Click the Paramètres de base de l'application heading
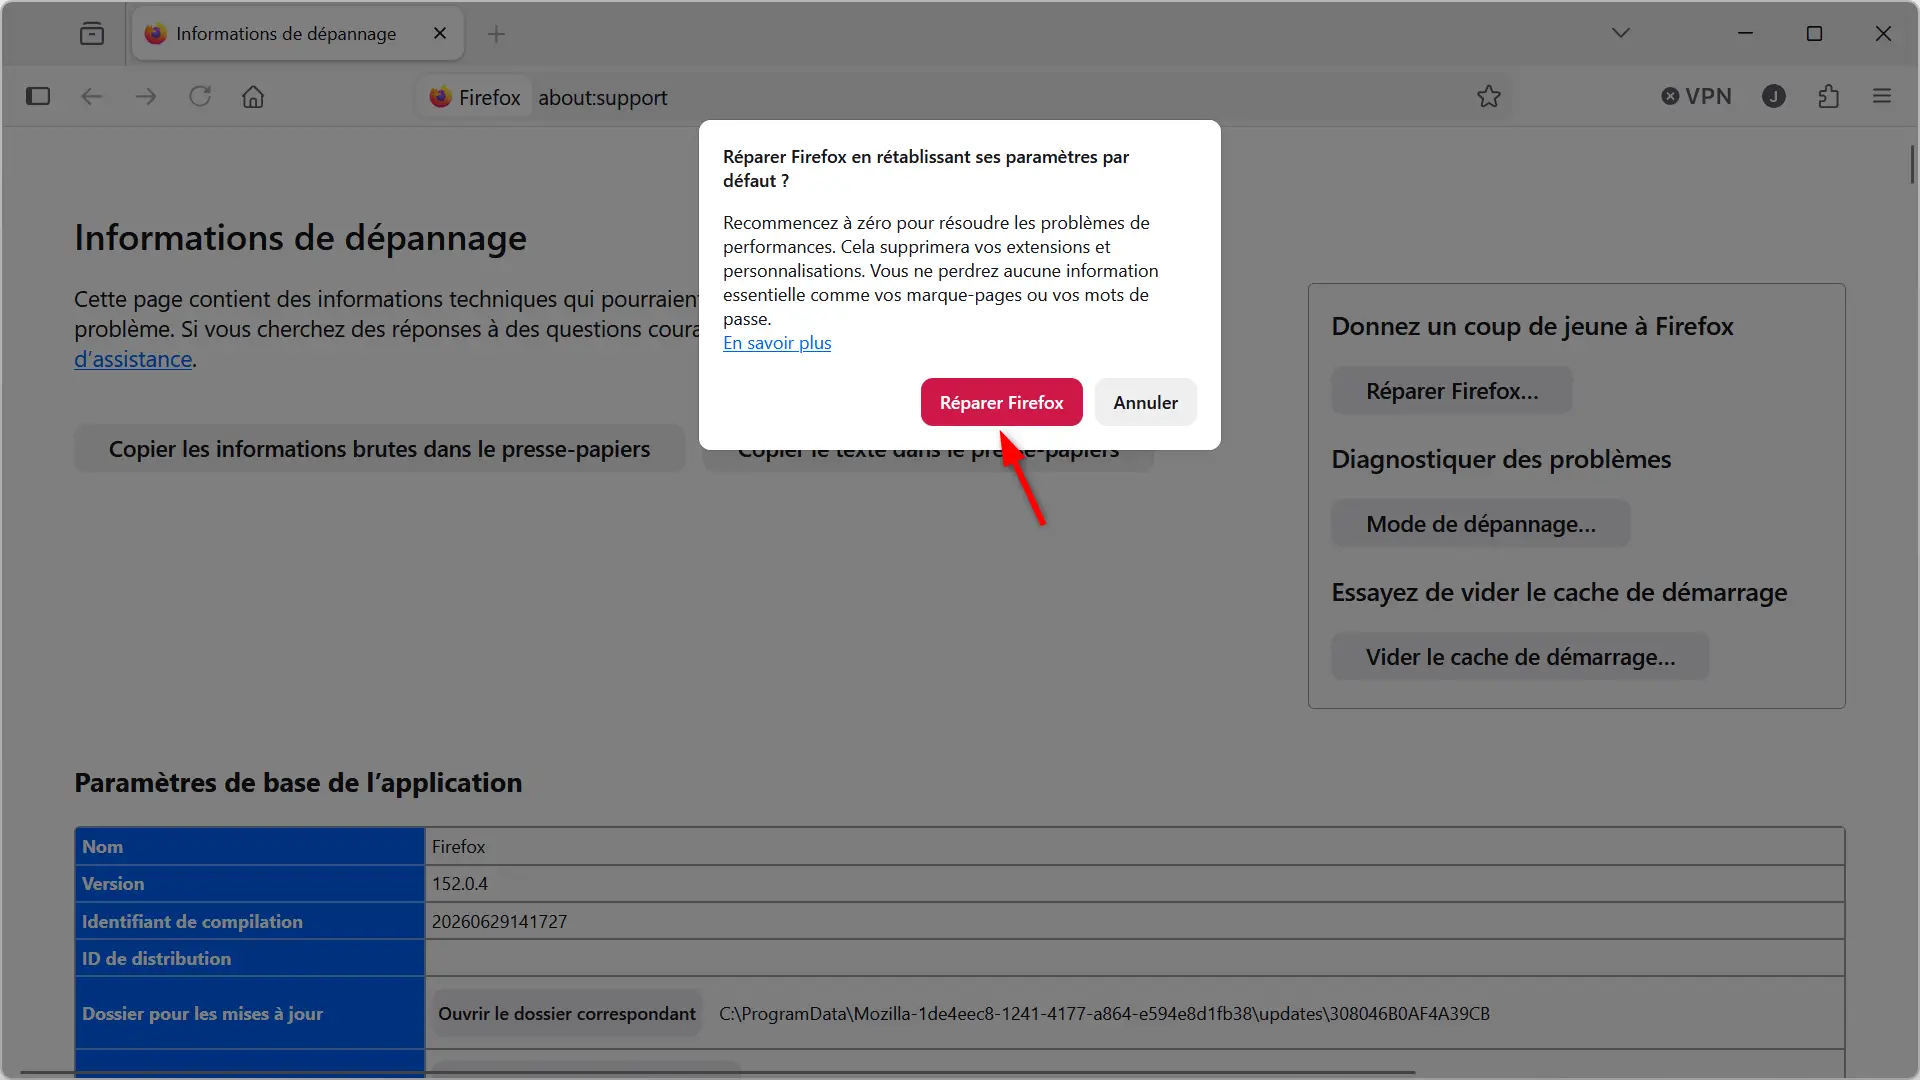The image size is (1920, 1080). pos(298,783)
